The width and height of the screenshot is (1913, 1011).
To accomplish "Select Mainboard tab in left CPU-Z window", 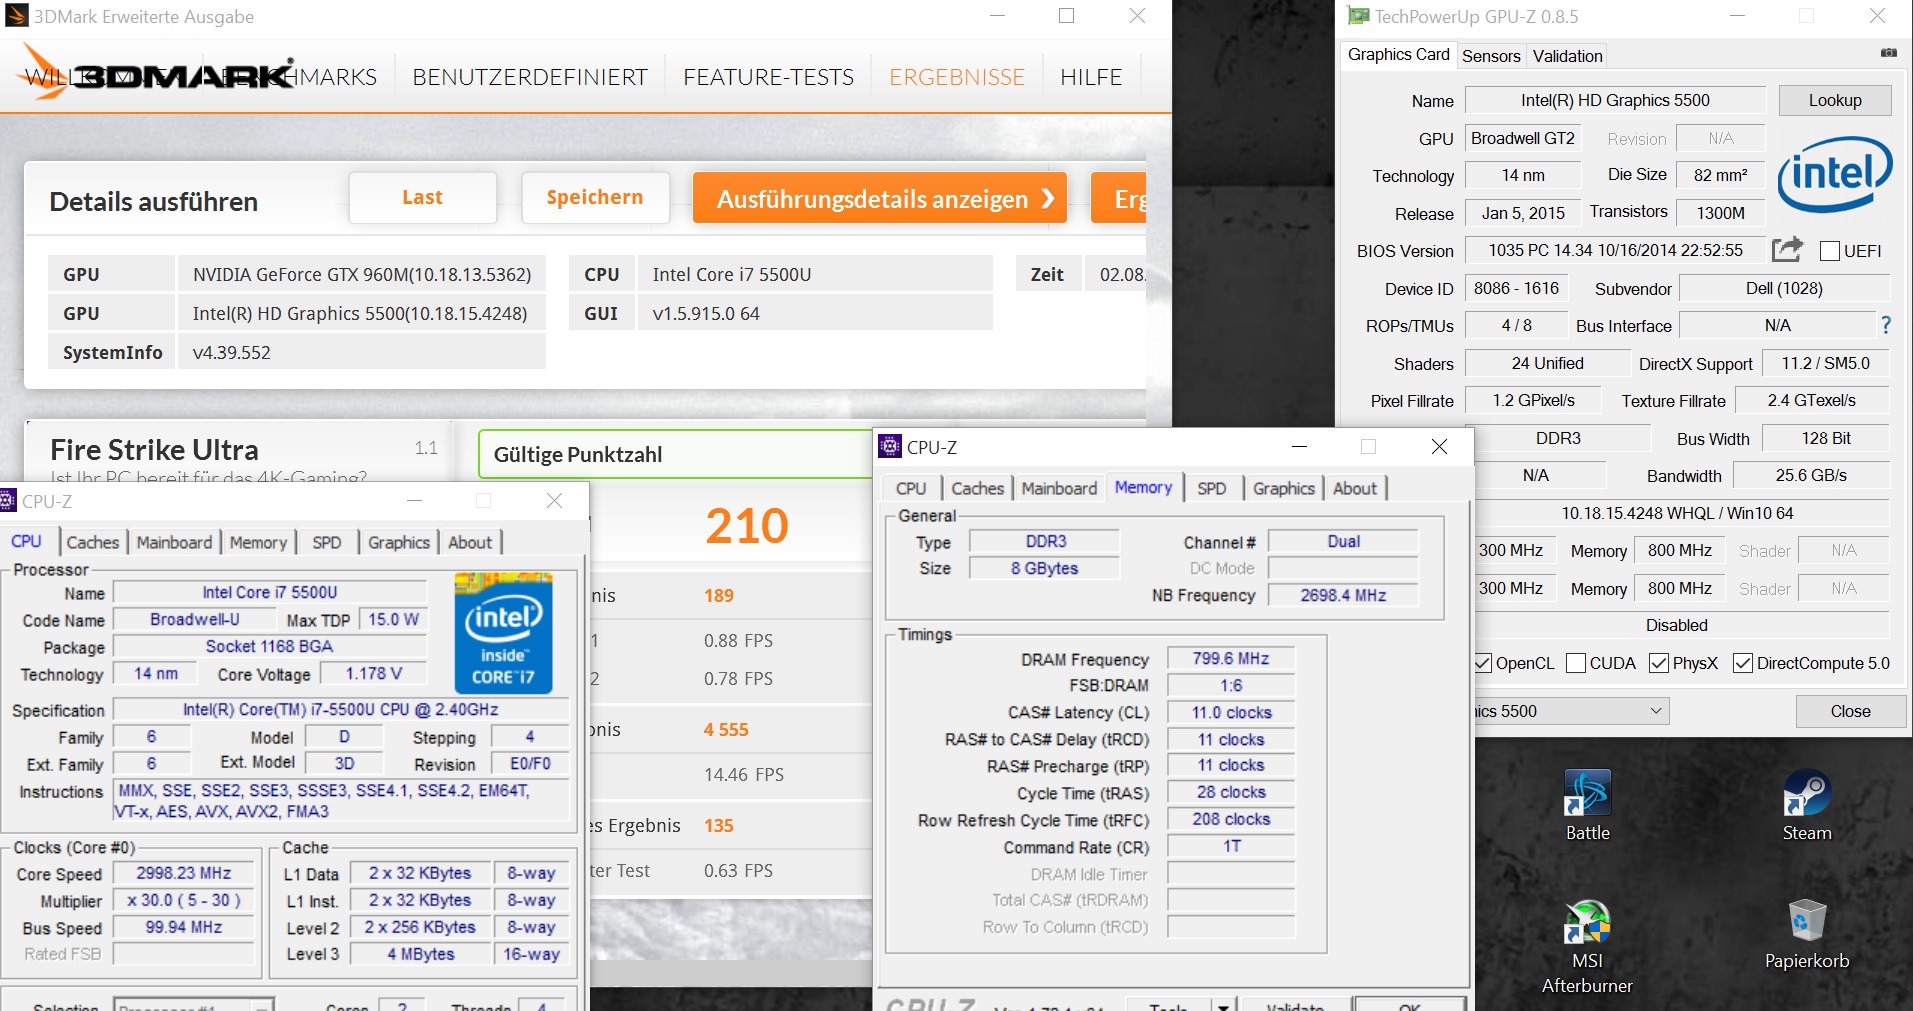I will tap(174, 542).
